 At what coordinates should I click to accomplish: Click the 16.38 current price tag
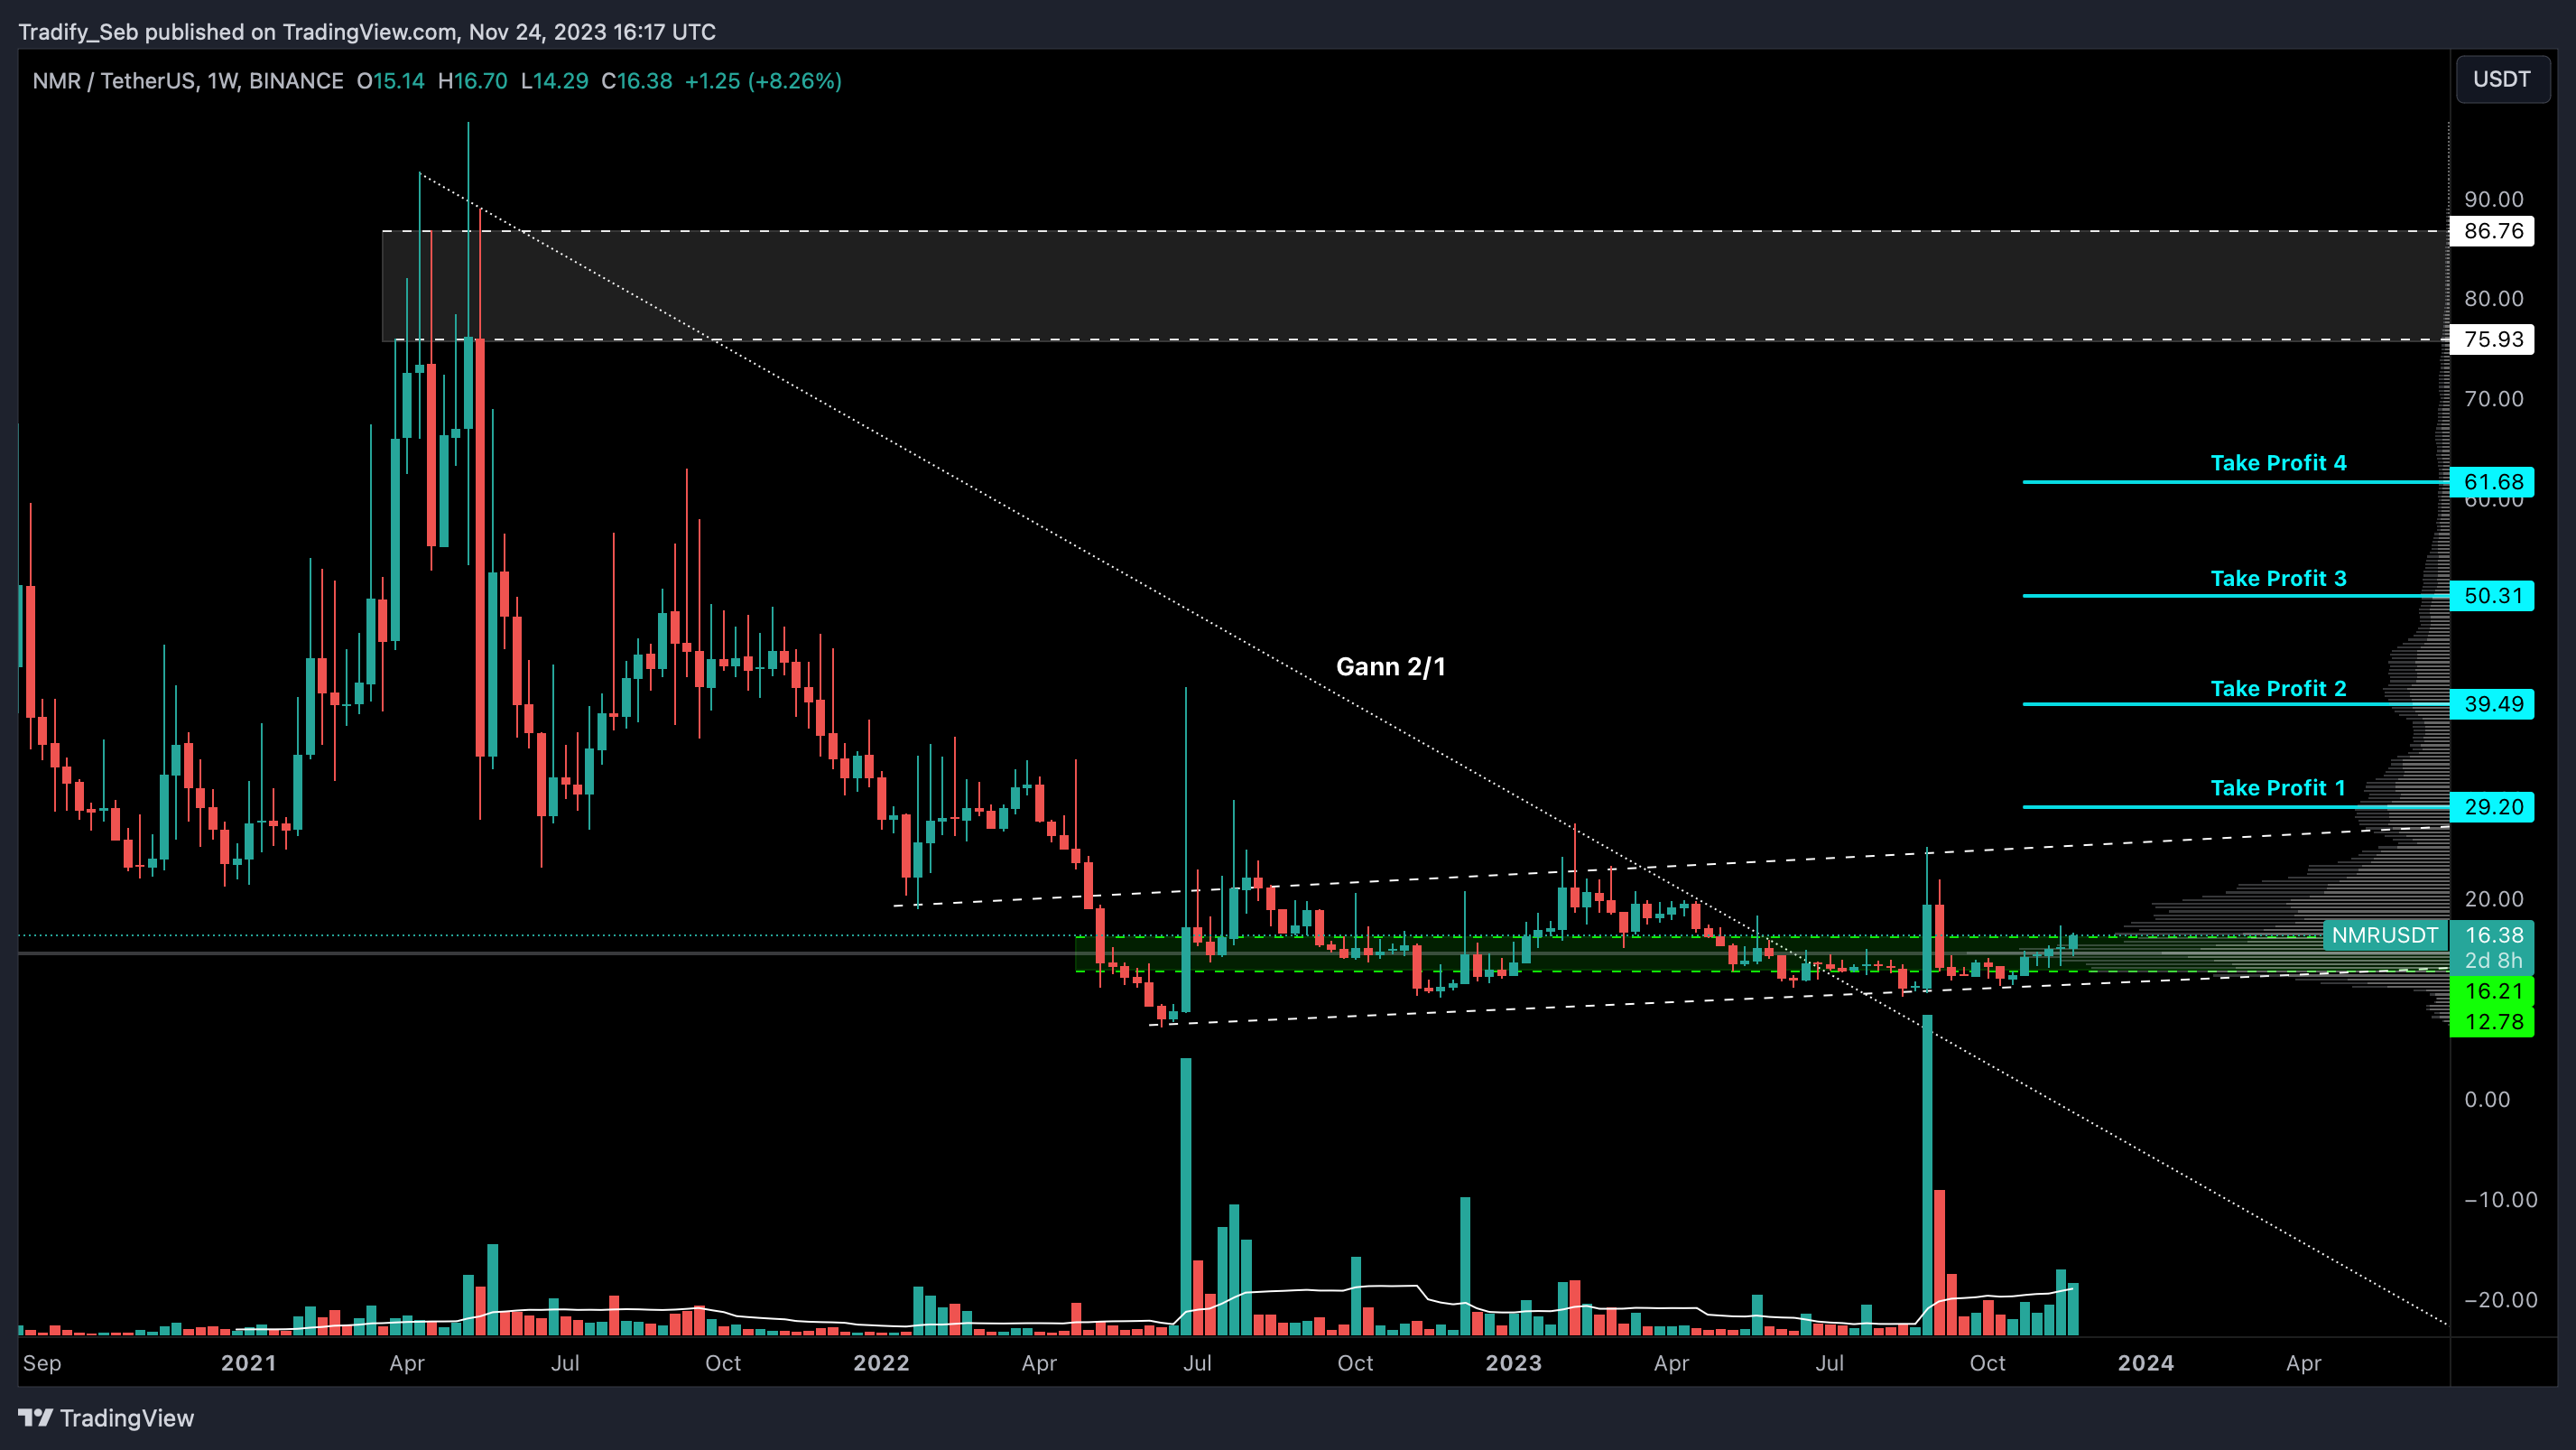click(x=2492, y=935)
